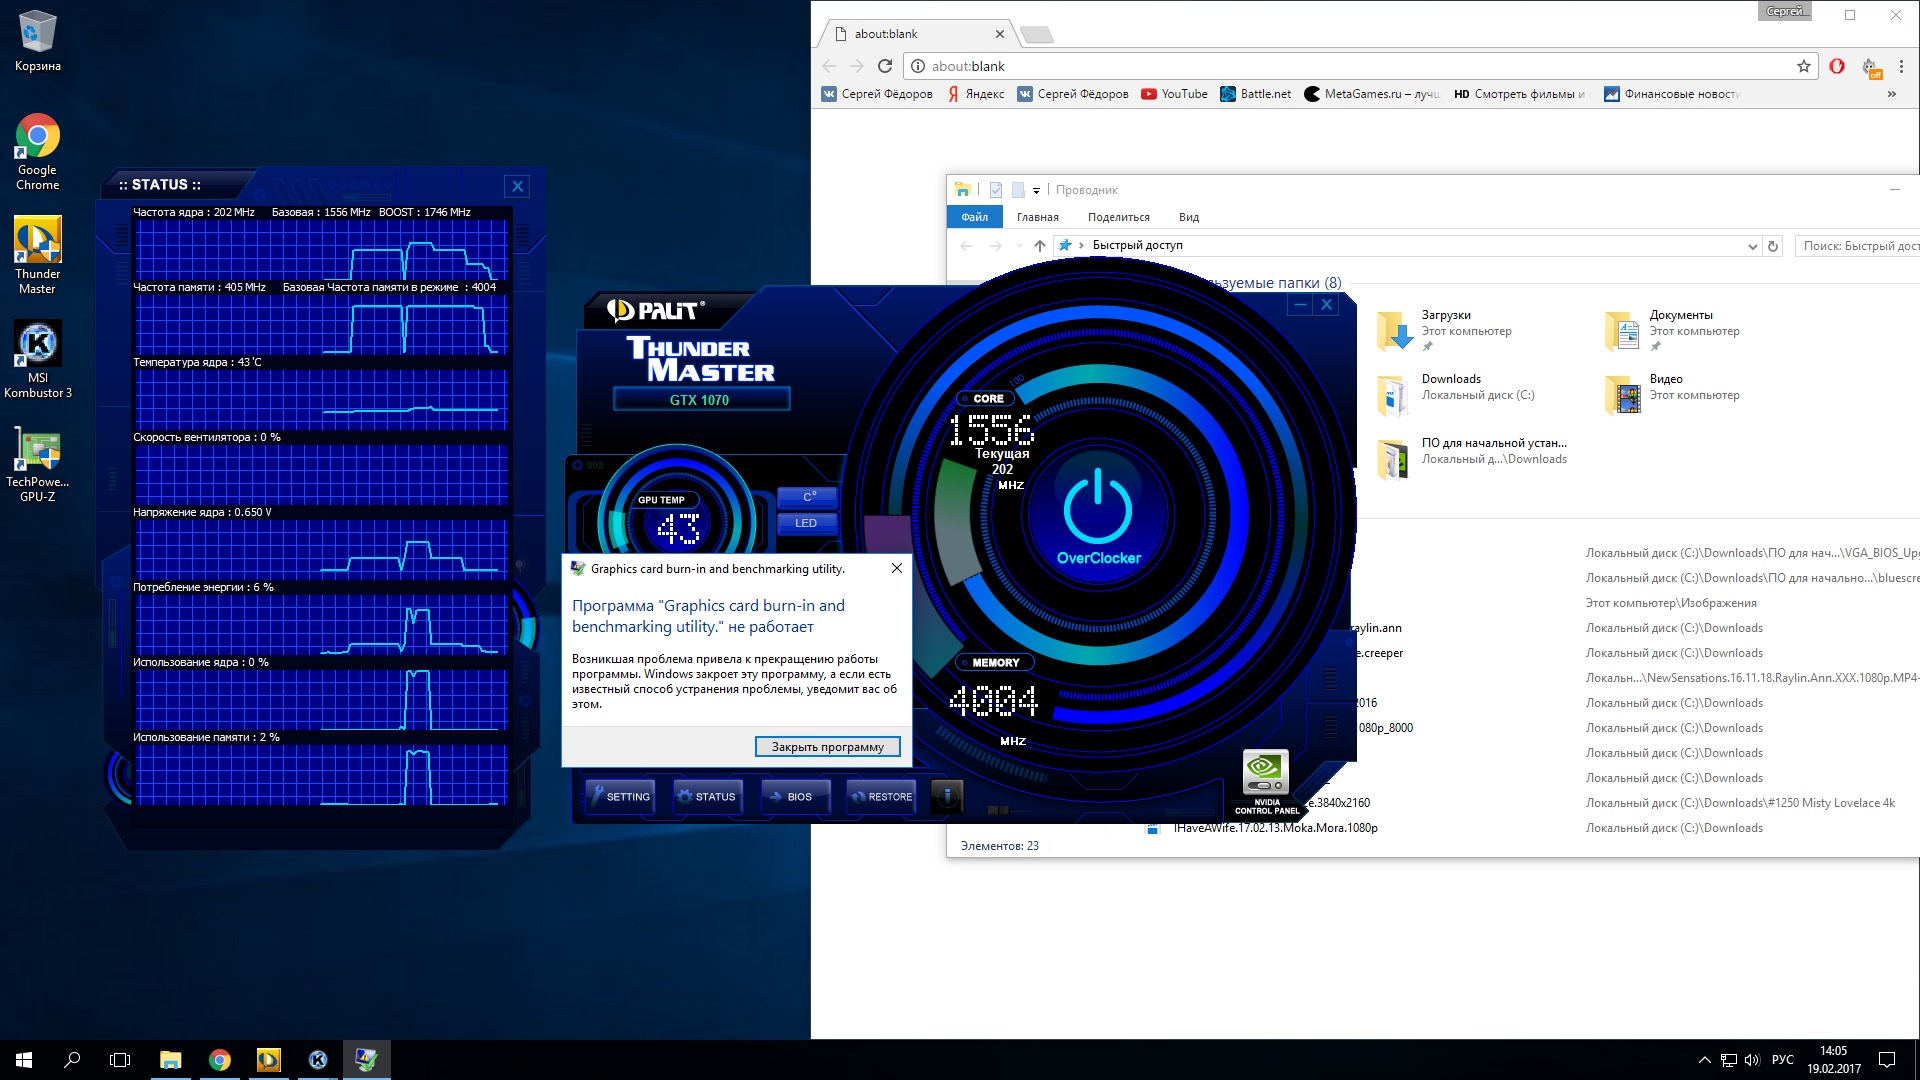The image size is (1920, 1080).
Task: Reload the about:blank page
Action: (x=885, y=66)
